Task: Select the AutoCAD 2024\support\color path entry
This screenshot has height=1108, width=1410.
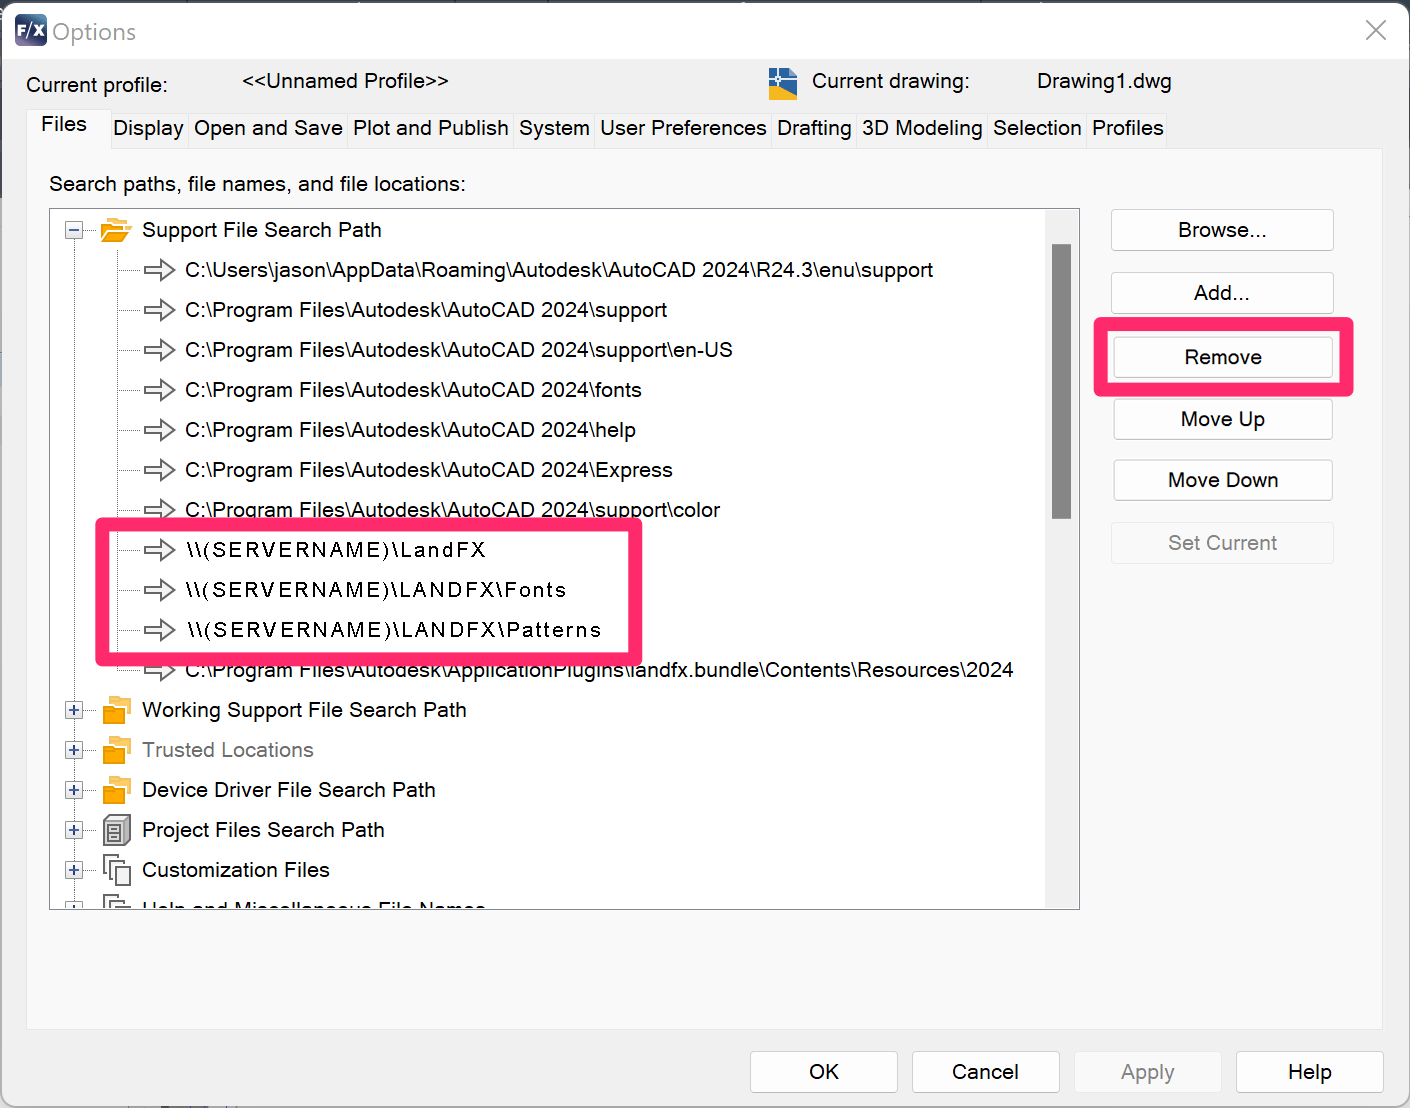Action: (452, 510)
